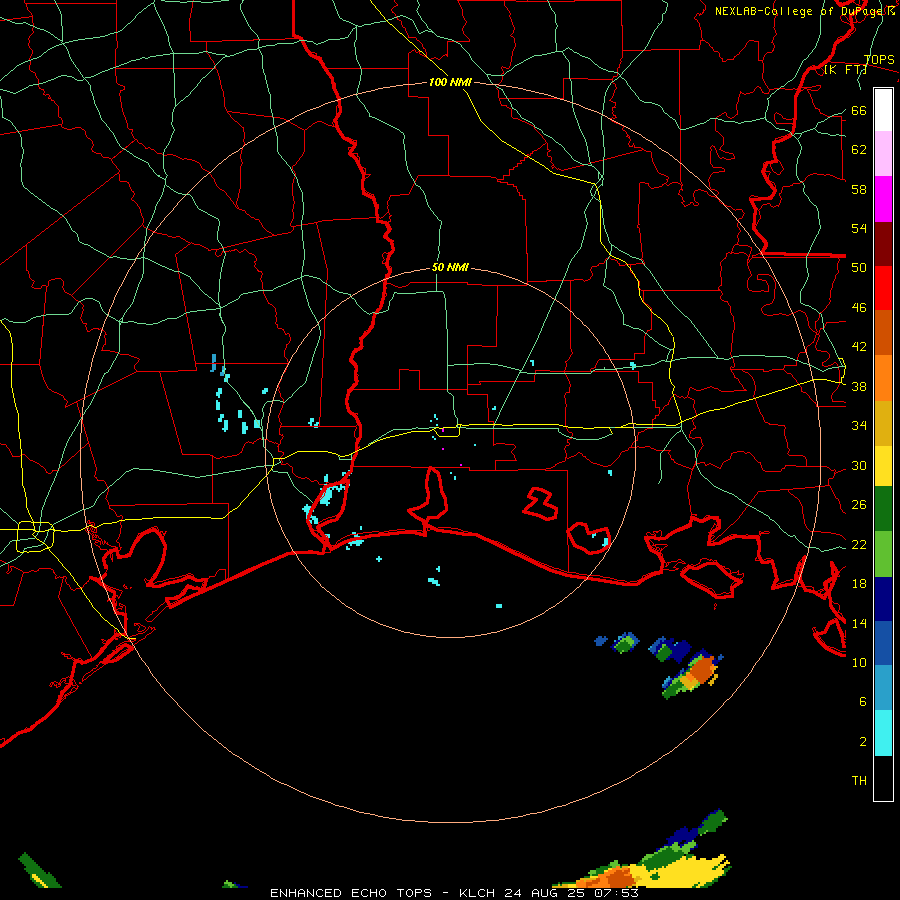This screenshot has width=900, height=900.
Task: Pick the orange 38 kft legend swatch
Action: pyautogui.click(x=883, y=378)
